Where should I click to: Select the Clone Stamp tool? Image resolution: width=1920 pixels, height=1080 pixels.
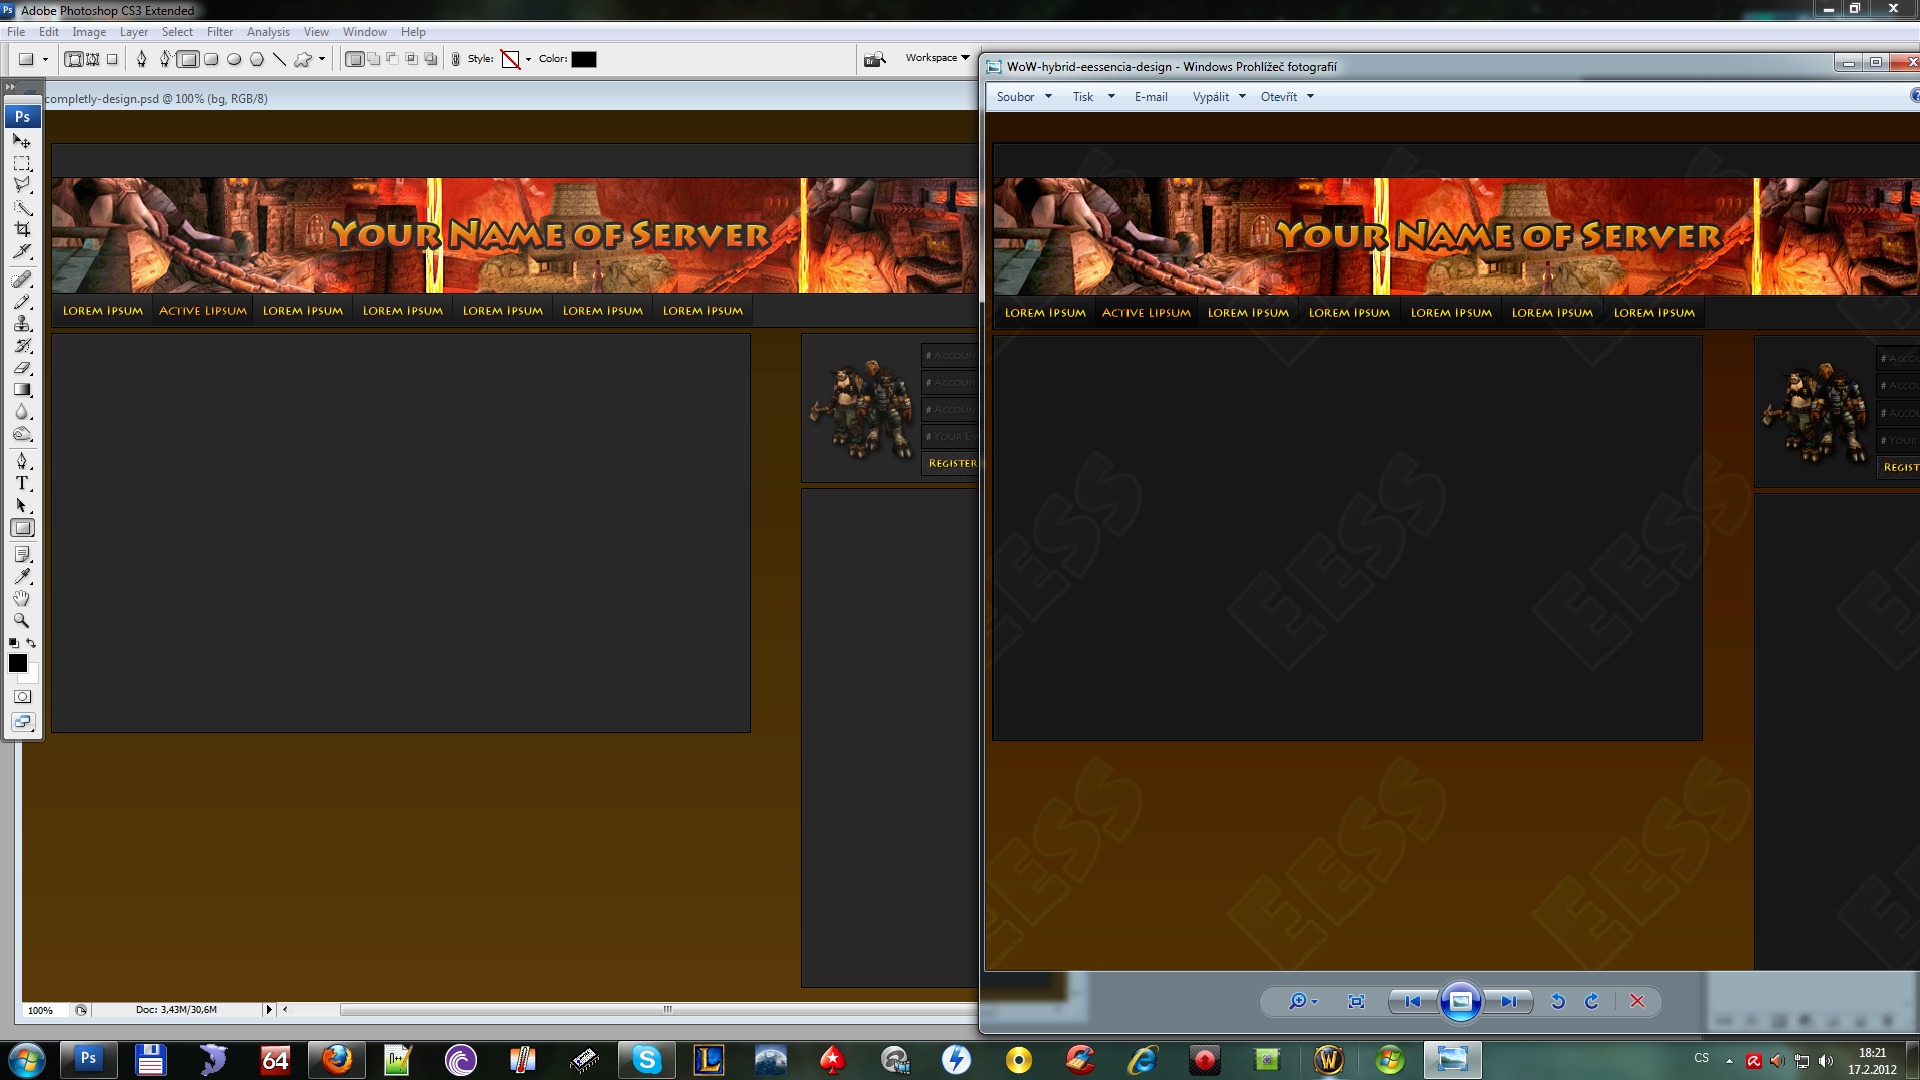click(x=22, y=324)
